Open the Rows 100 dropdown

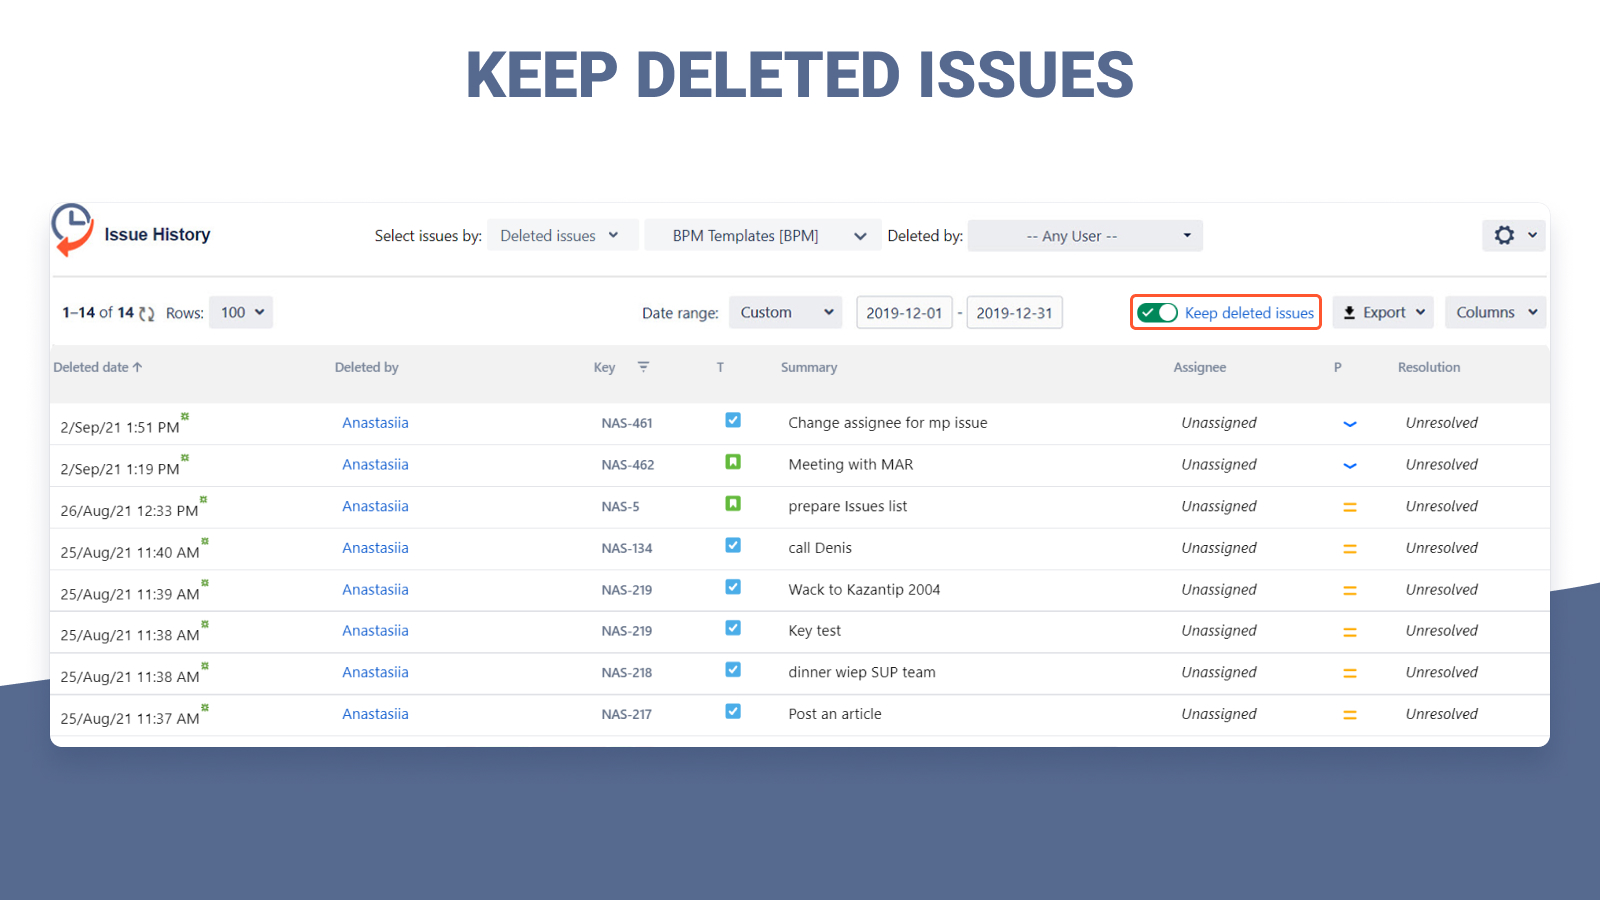click(x=240, y=312)
